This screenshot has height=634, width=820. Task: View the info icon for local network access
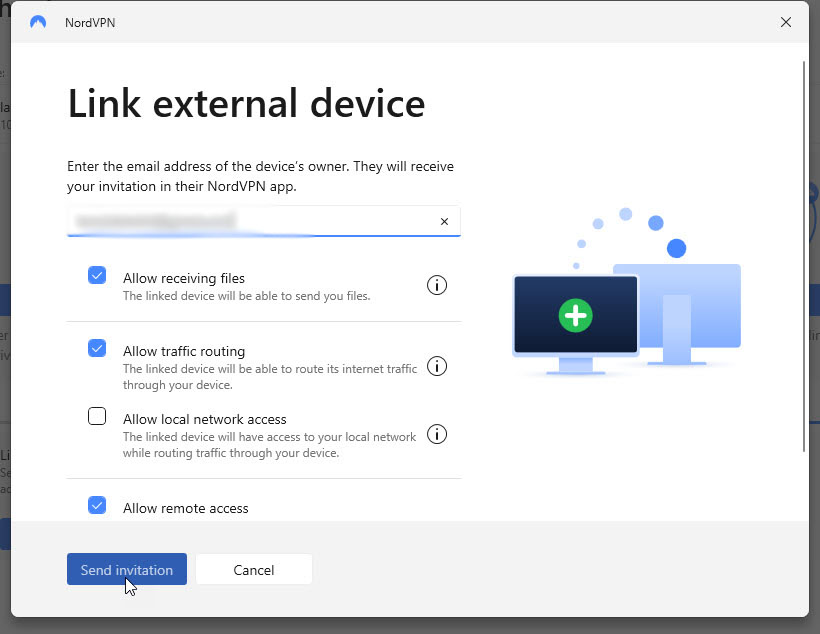point(437,434)
